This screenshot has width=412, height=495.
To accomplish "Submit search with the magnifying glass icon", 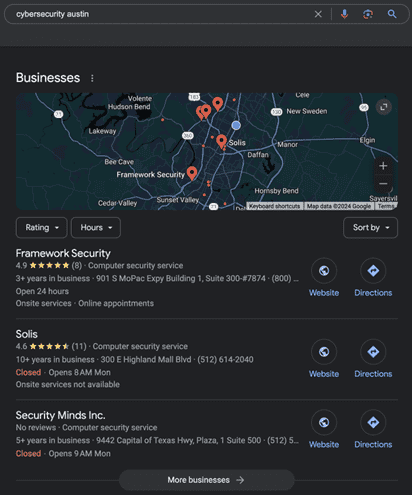I will (392, 14).
